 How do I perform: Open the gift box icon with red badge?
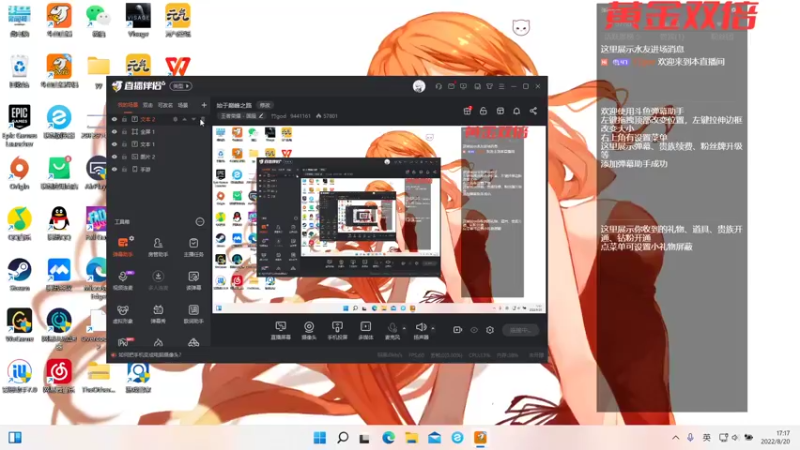click(467, 111)
